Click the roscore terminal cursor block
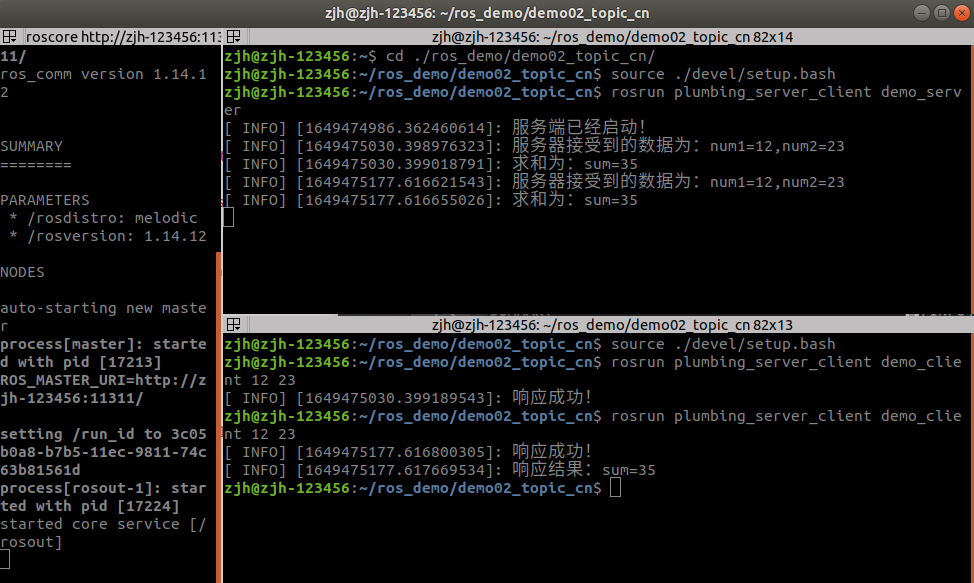This screenshot has width=974, height=583. (x=5, y=559)
